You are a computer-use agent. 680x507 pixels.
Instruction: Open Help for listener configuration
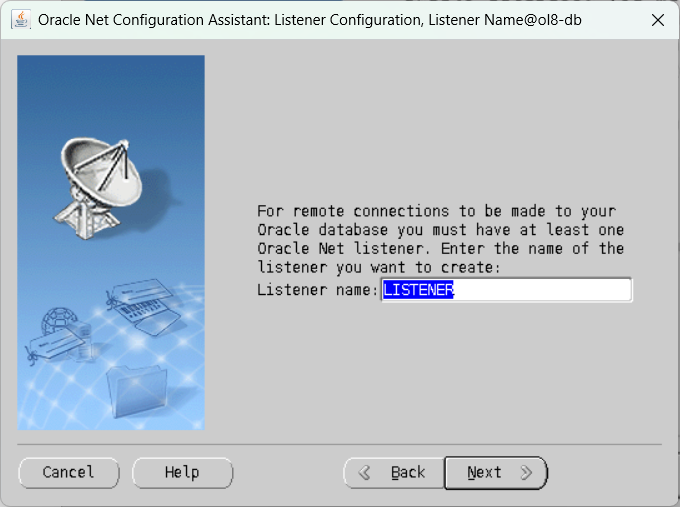click(182, 472)
